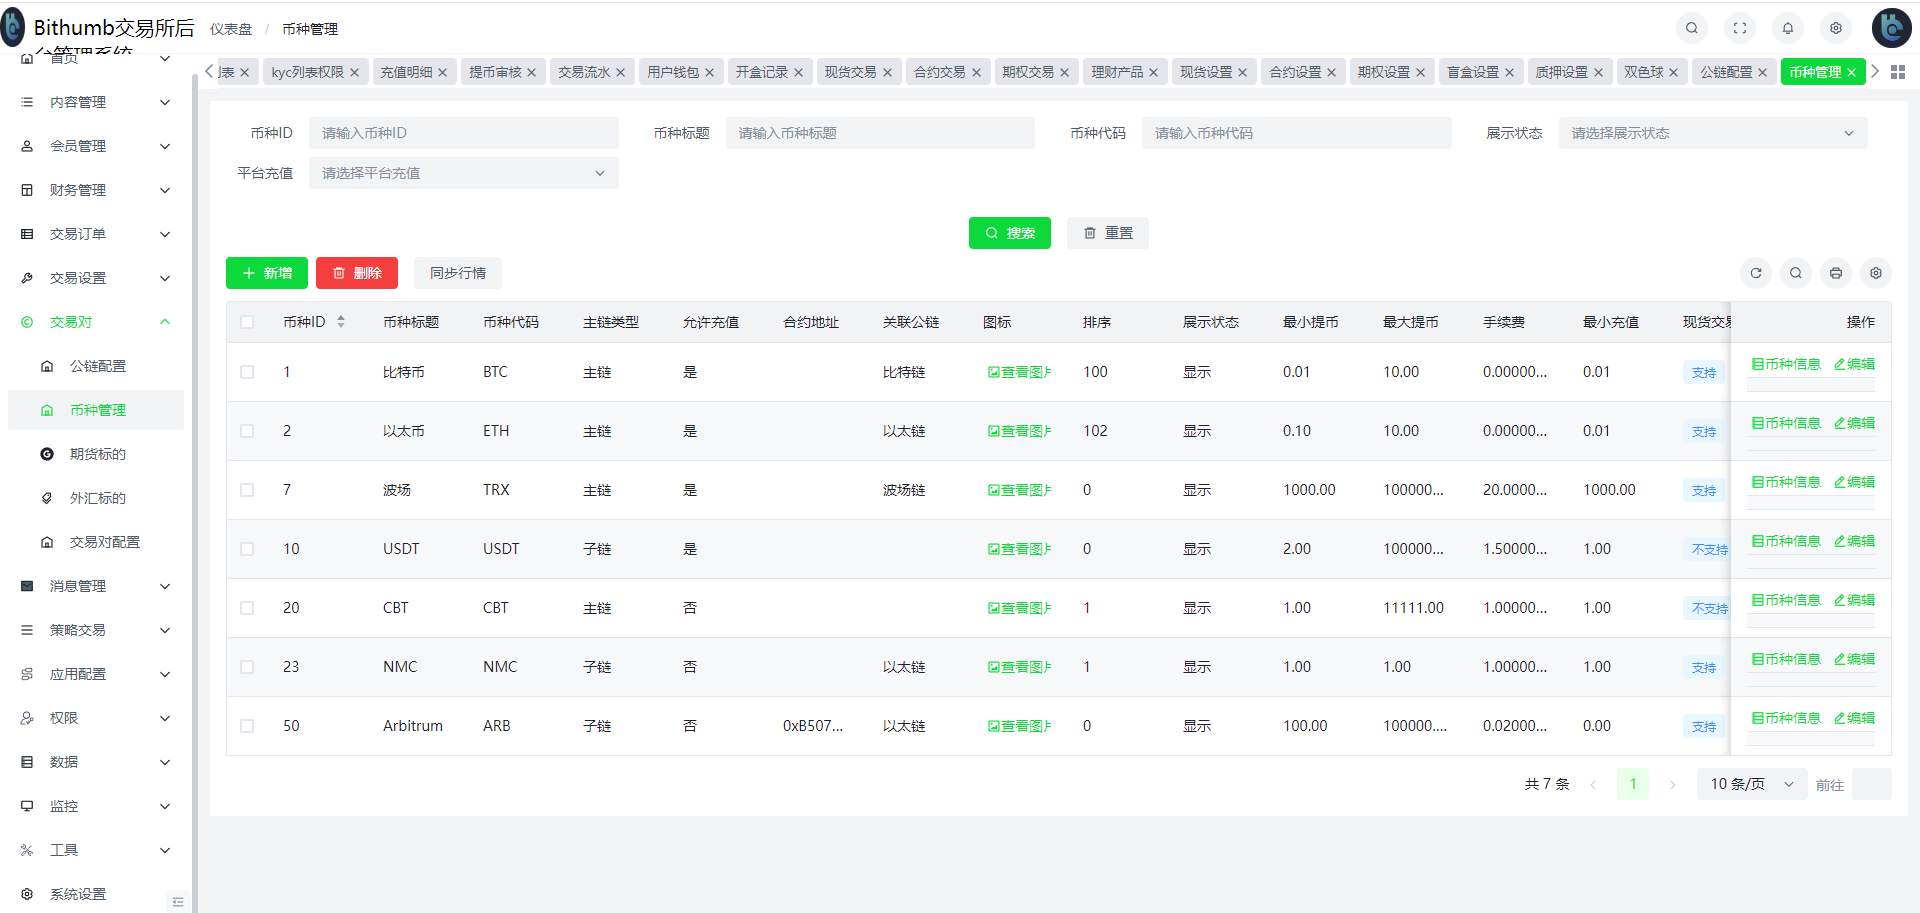The image size is (1920, 913).
Task: Click the 同步行情 button
Action: 457,273
